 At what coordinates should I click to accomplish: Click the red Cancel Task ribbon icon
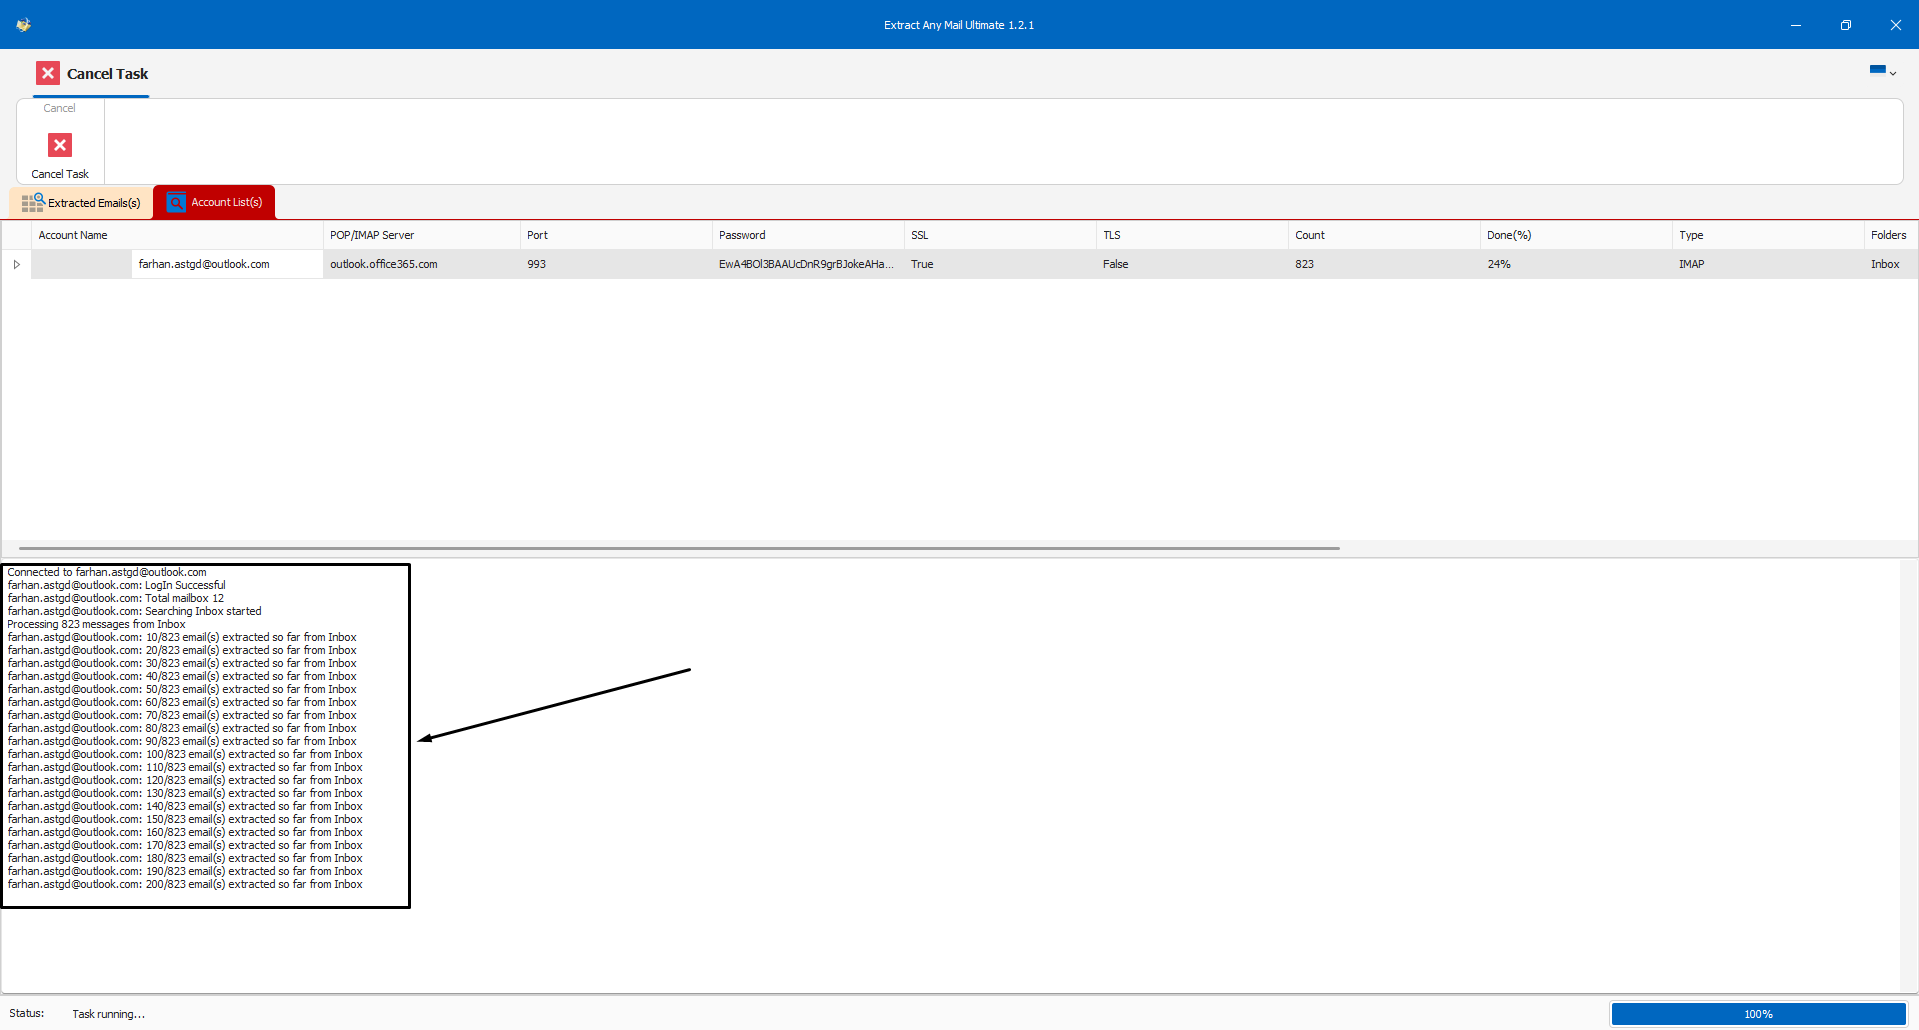point(60,146)
